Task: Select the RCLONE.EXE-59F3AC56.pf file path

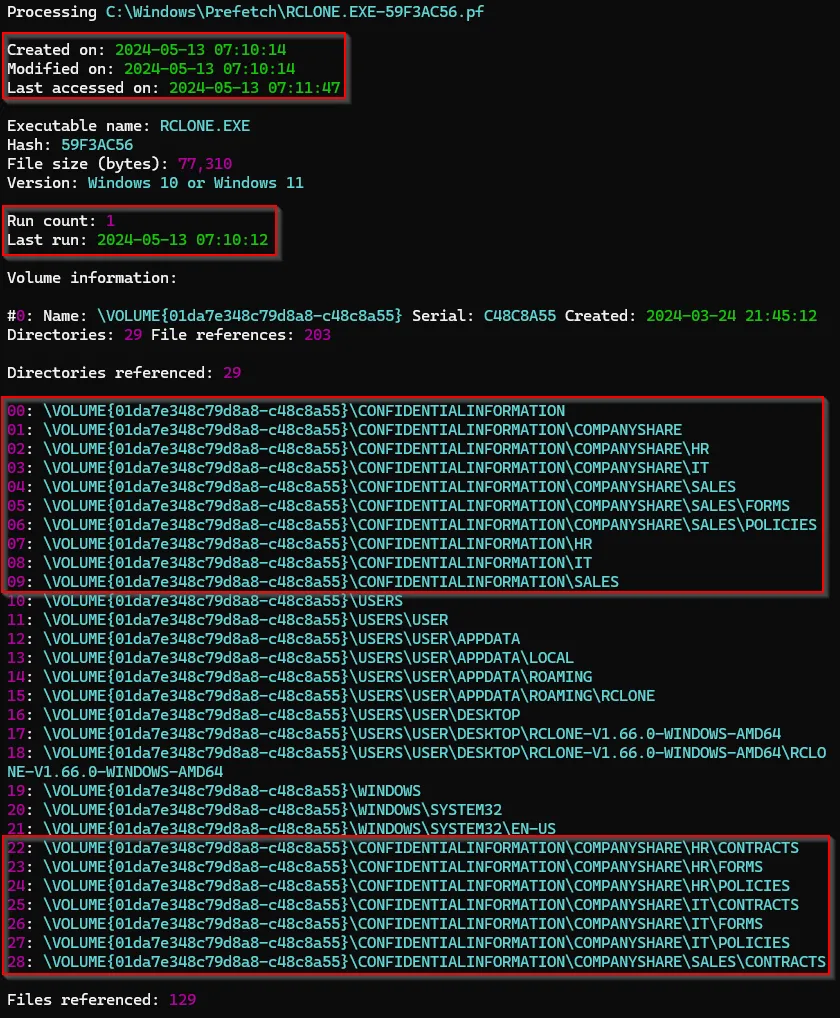Action: (295, 12)
